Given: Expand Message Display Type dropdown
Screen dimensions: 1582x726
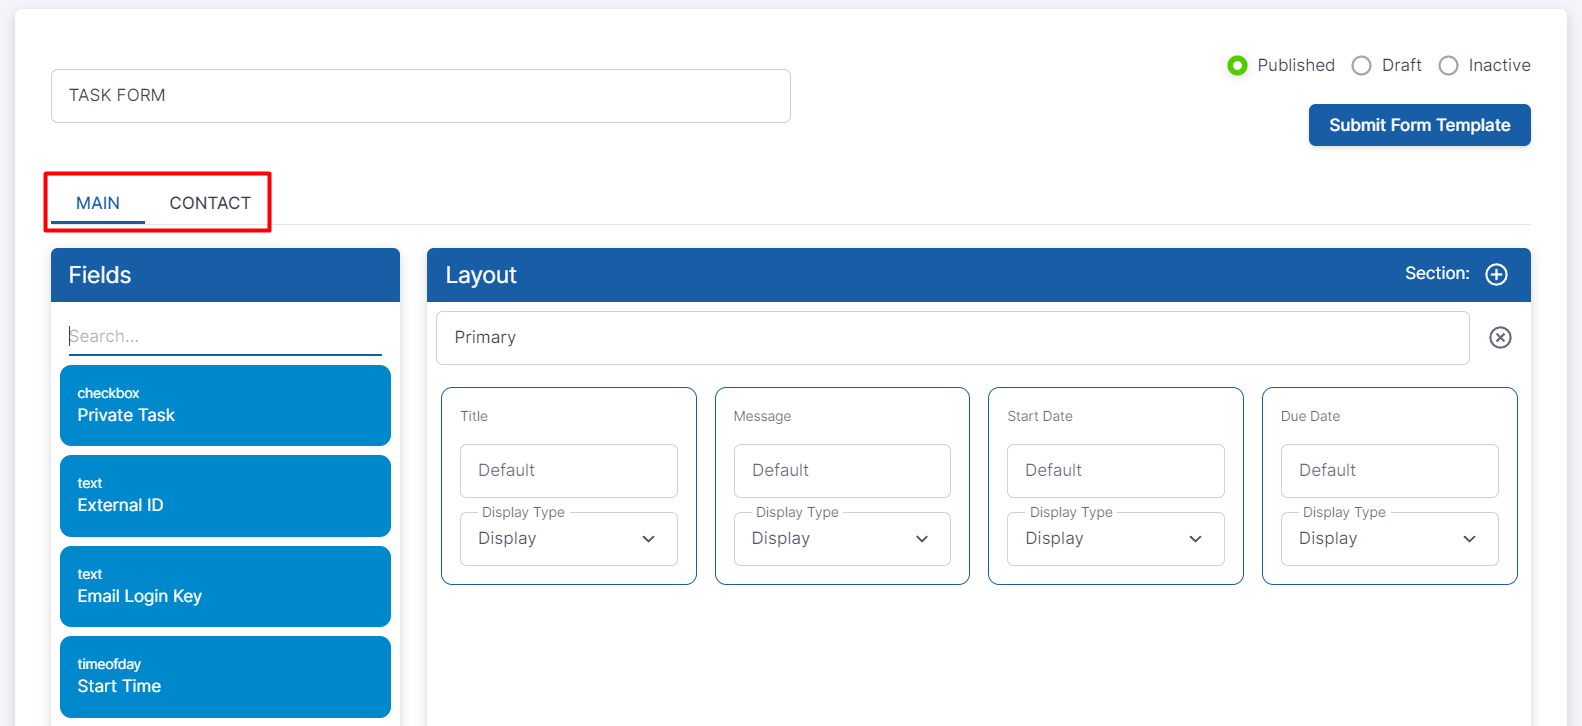Looking at the screenshot, I should (x=842, y=539).
